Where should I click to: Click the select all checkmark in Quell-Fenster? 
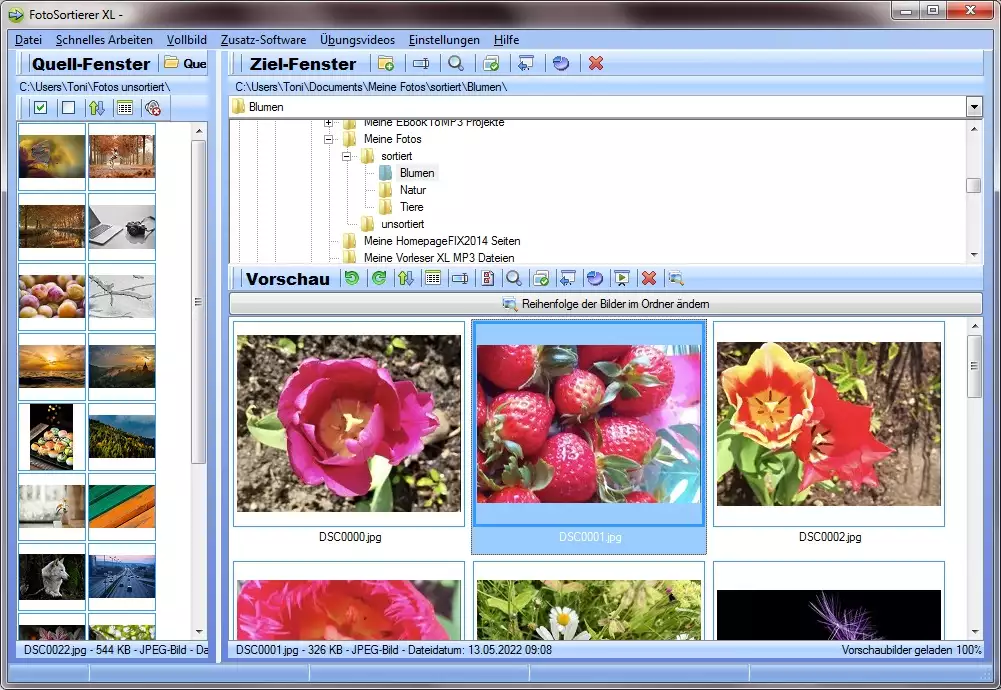tap(40, 108)
